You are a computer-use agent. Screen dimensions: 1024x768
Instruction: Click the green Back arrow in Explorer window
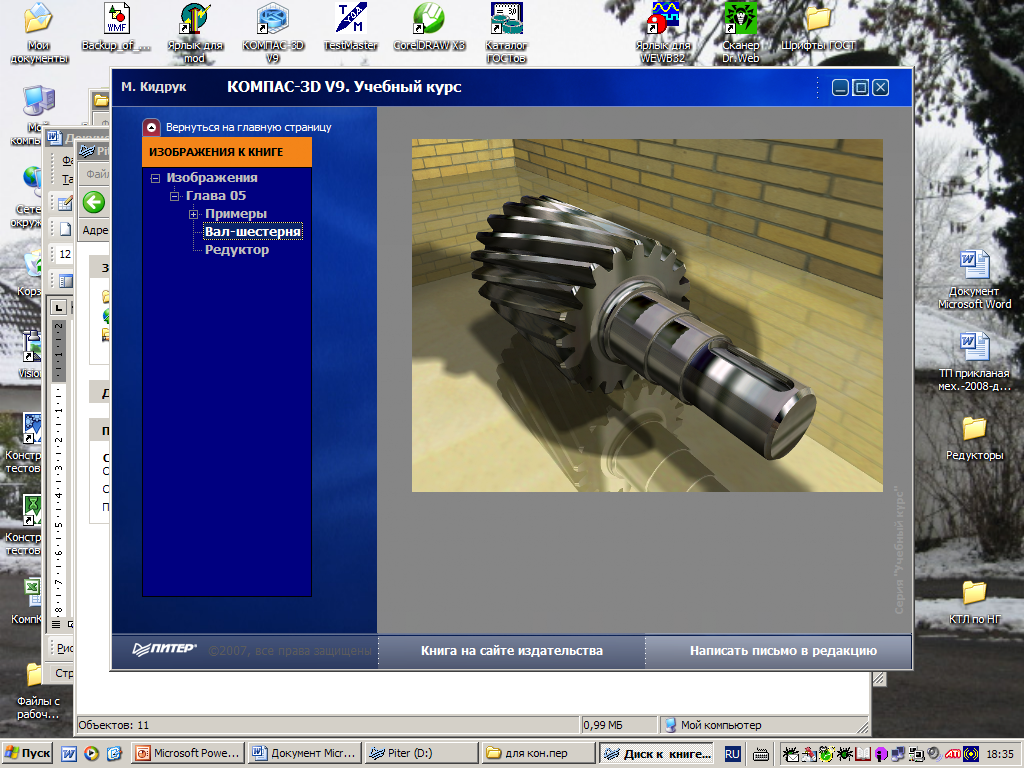(x=94, y=202)
